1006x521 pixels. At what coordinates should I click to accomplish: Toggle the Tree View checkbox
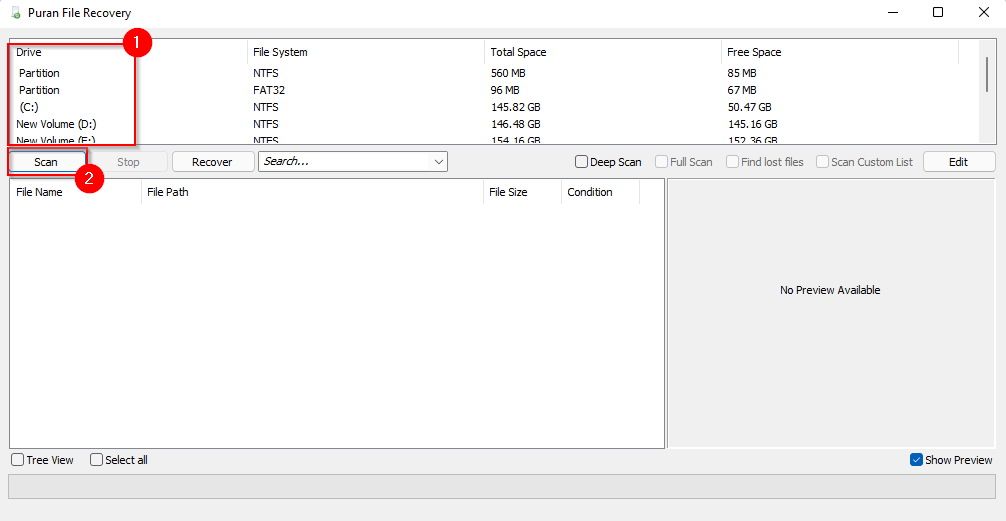click(x=18, y=460)
